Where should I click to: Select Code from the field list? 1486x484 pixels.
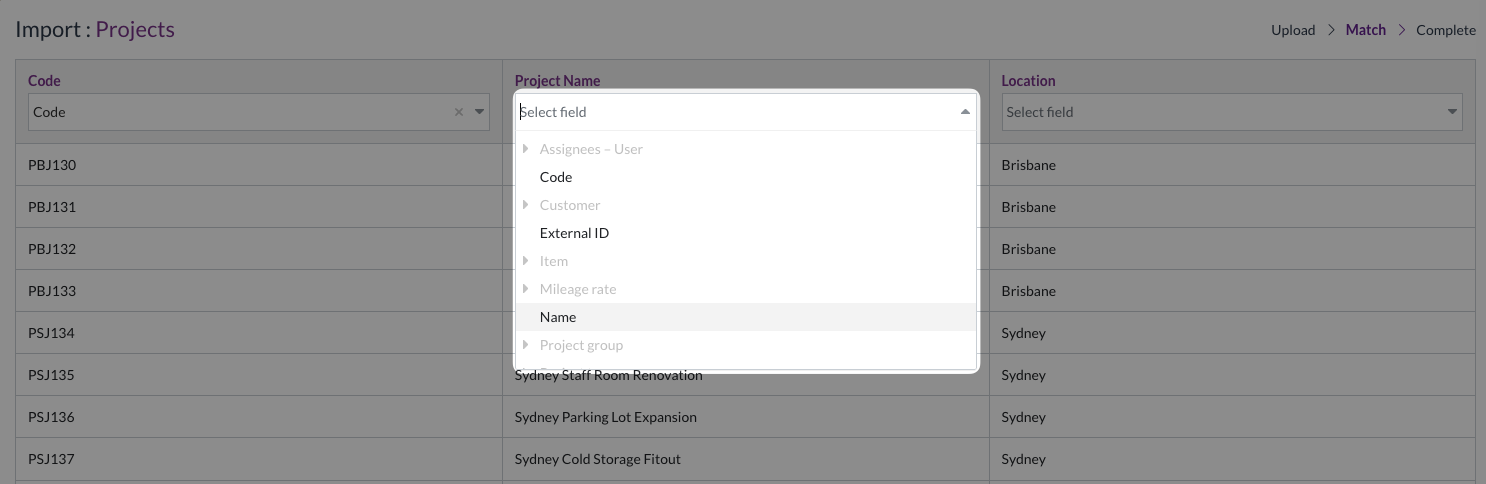[556, 177]
